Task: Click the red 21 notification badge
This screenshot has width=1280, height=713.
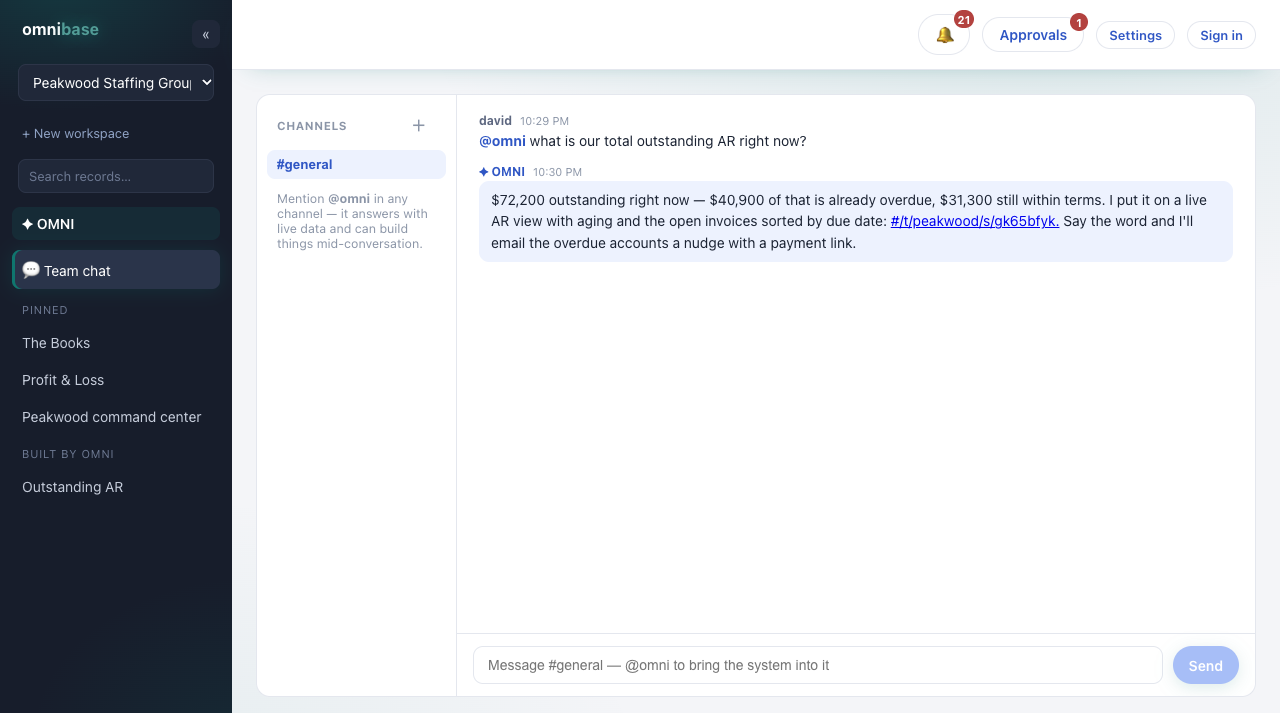Action: [x=964, y=19]
